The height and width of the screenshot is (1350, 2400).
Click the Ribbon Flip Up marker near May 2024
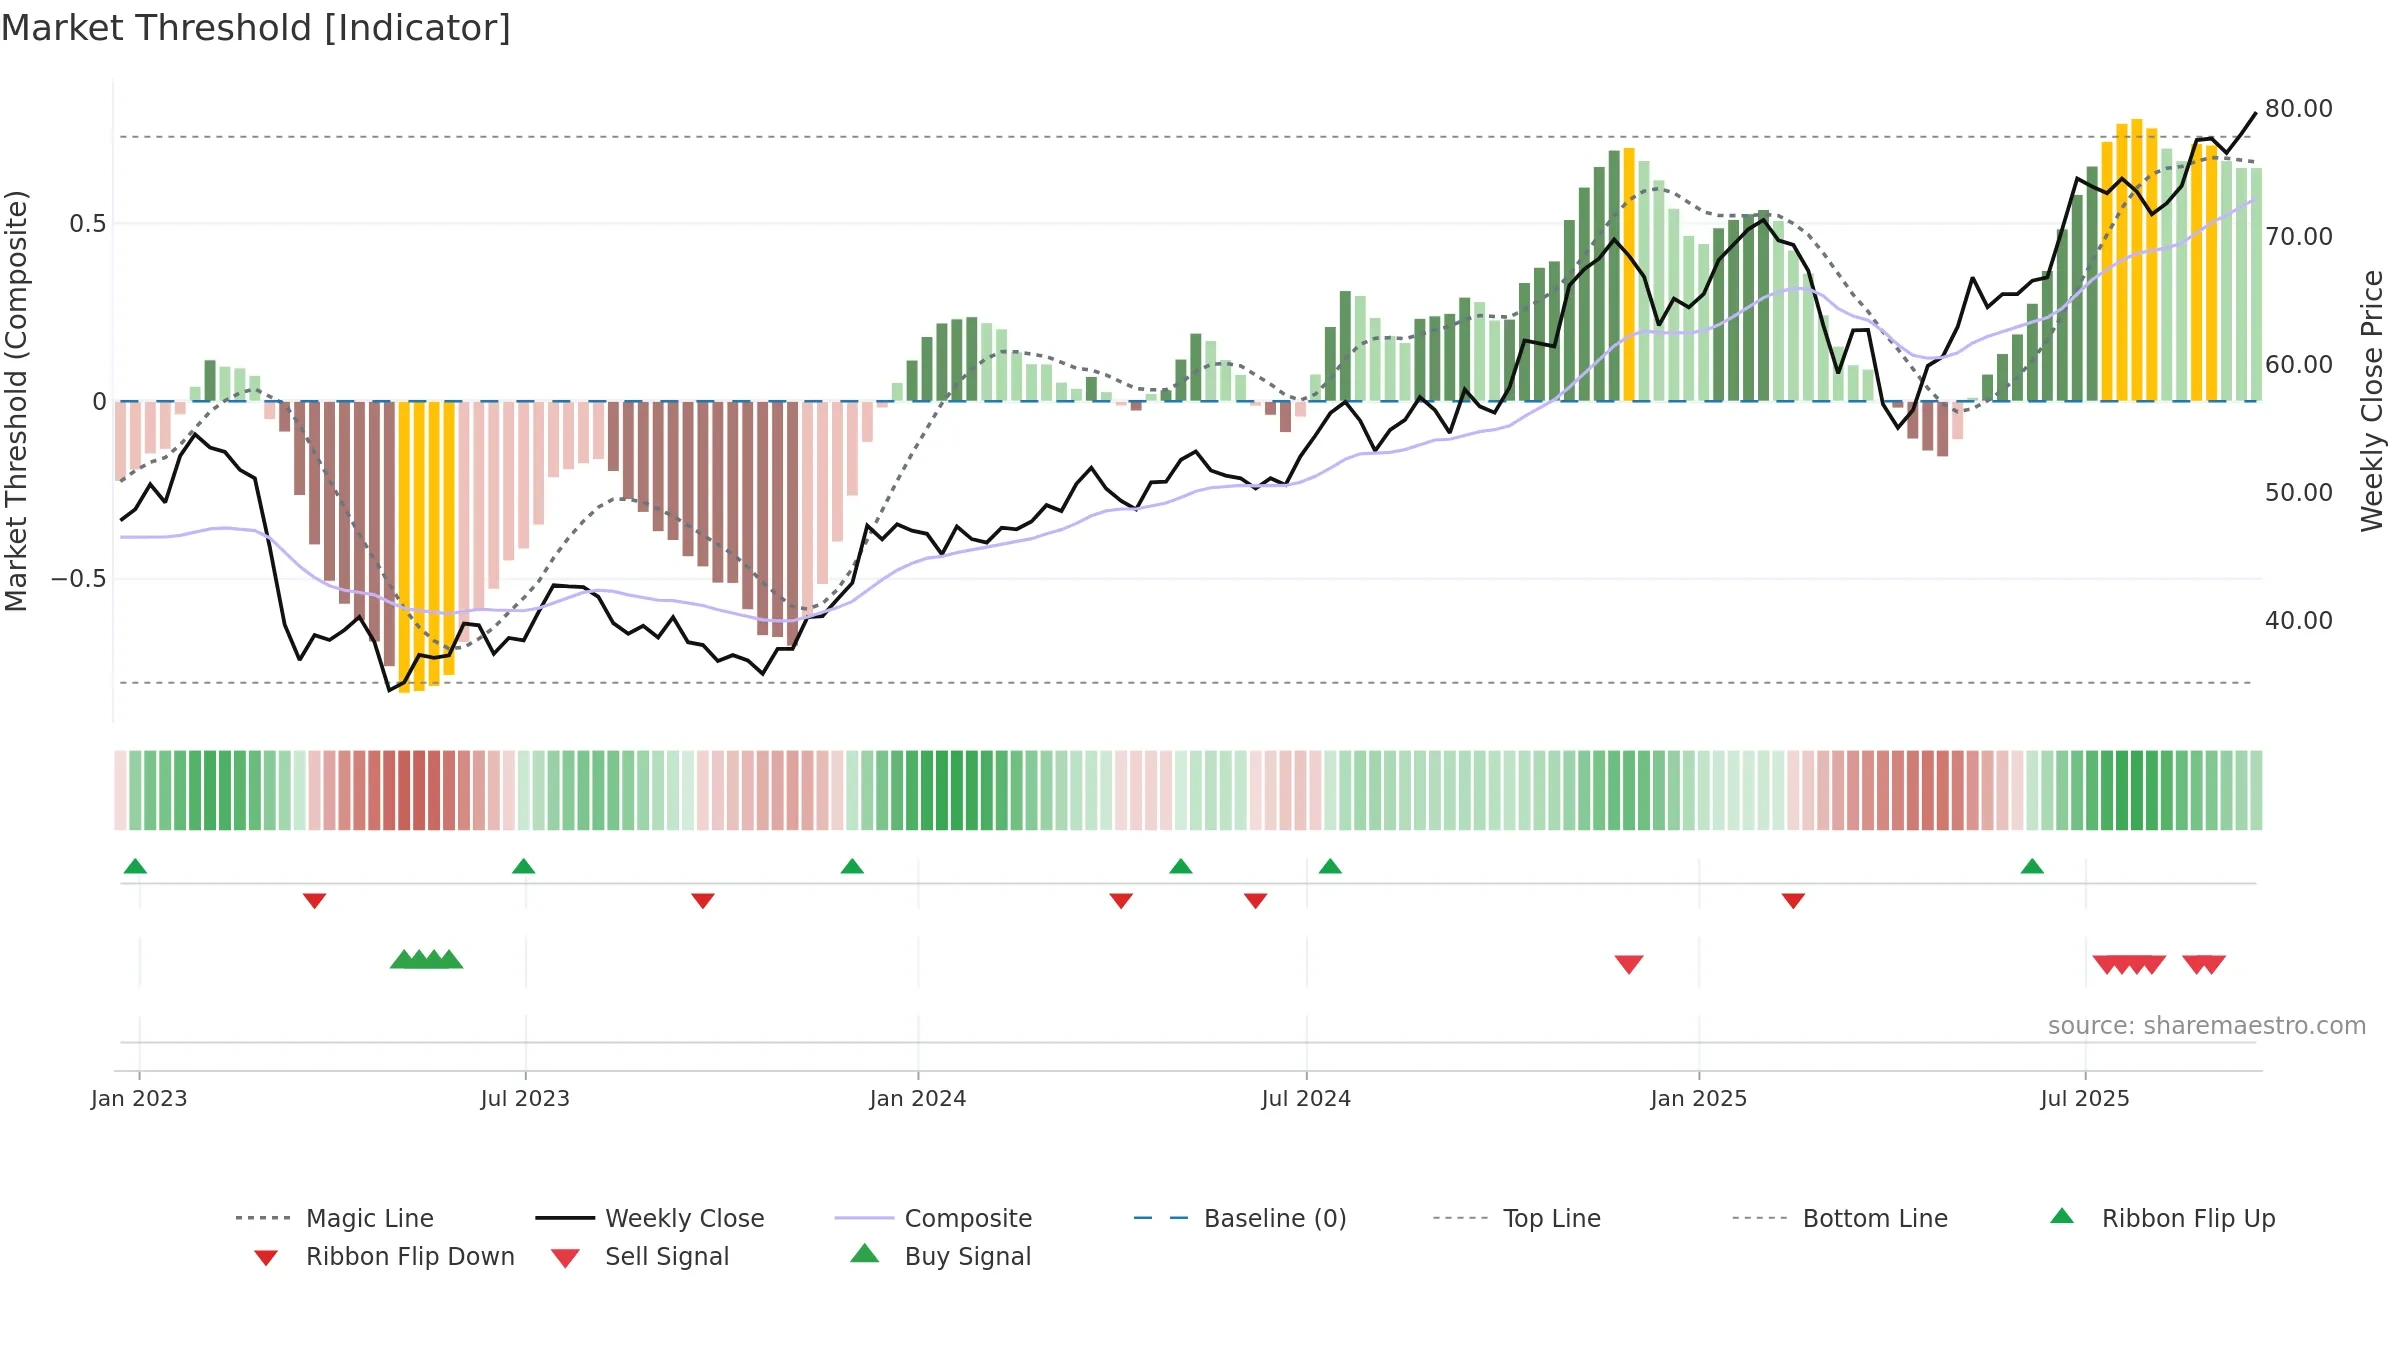(1181, 866)
